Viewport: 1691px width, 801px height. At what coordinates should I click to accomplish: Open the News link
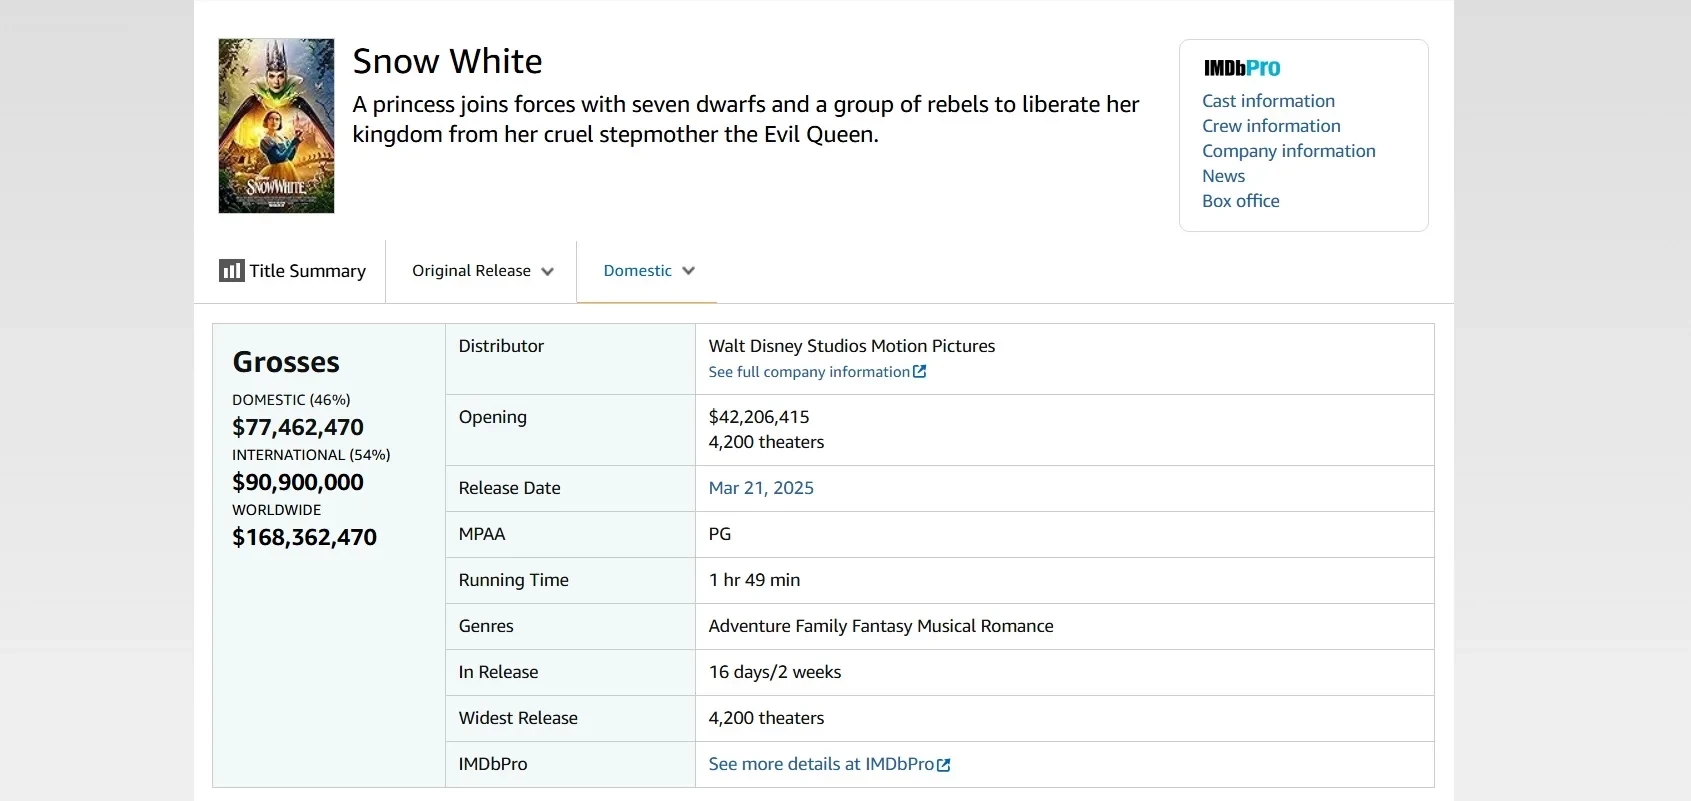(x=1223, y=176)
